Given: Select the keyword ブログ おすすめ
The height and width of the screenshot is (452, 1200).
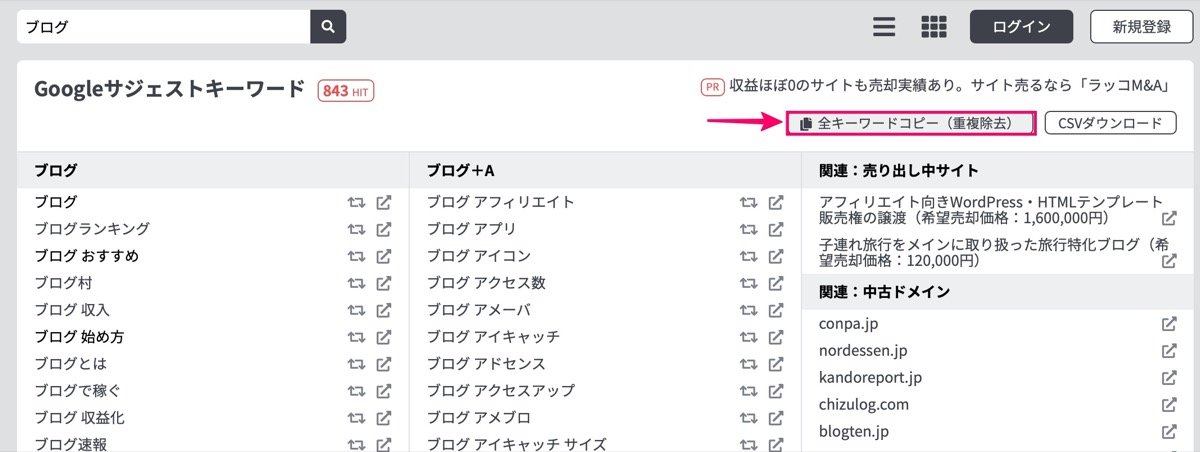Looking at the screenshot, I should coord(86,256).
